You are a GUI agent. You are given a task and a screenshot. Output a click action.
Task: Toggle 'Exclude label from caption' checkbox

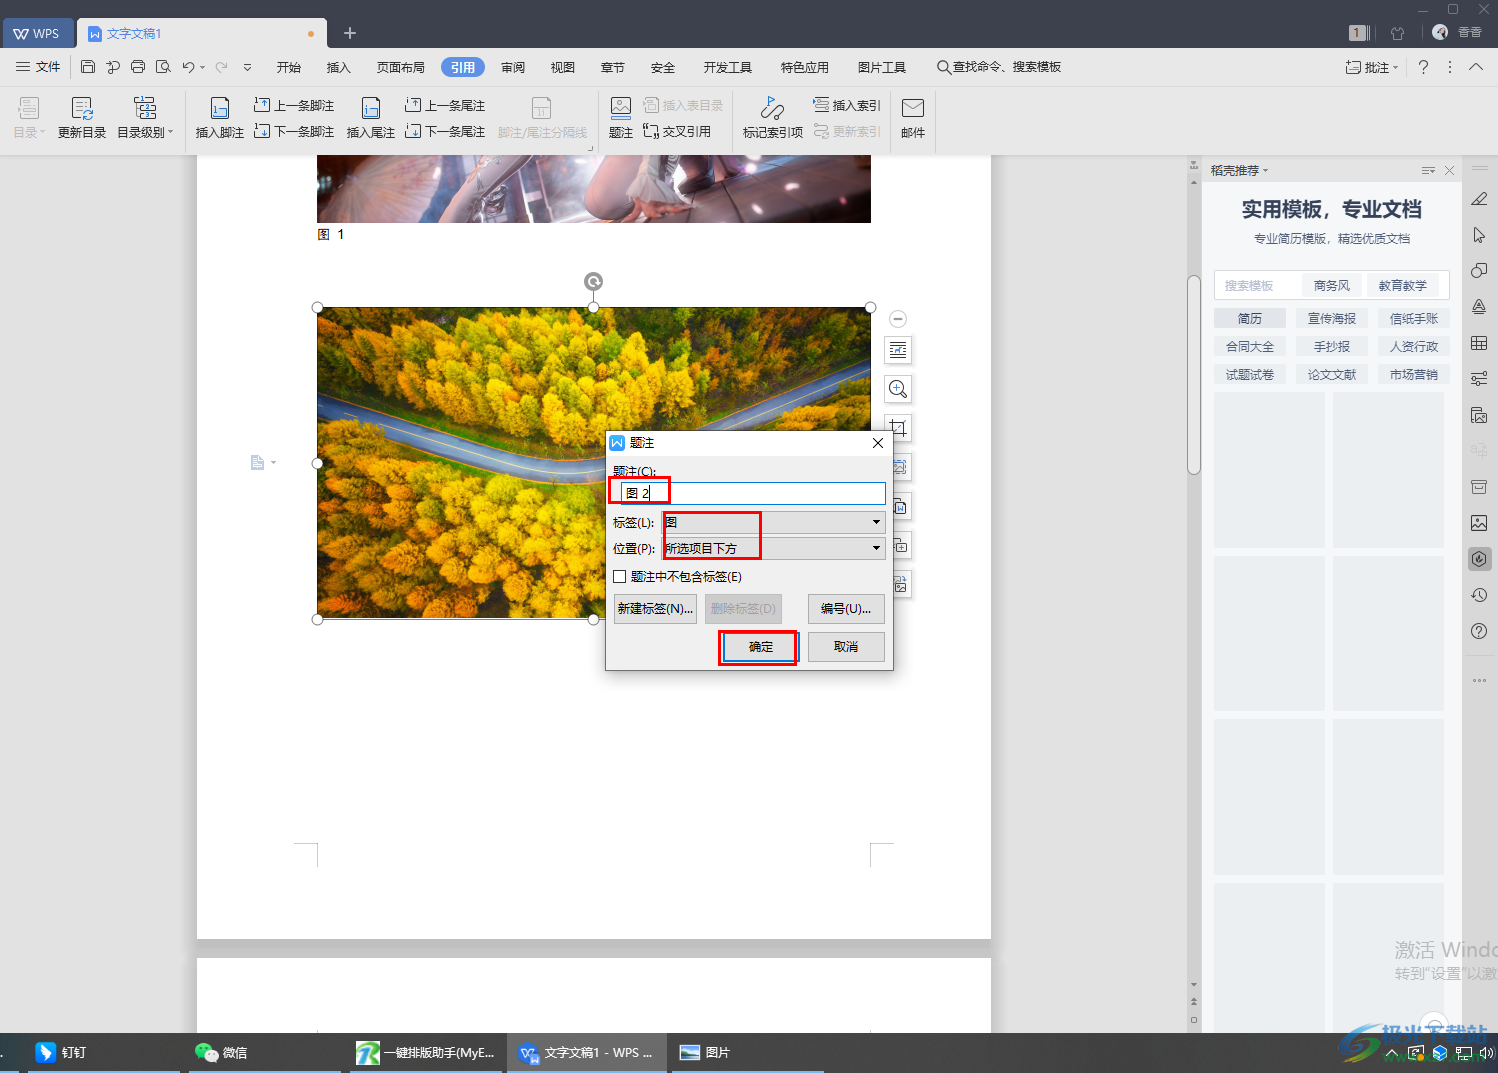tap(620, 577)
